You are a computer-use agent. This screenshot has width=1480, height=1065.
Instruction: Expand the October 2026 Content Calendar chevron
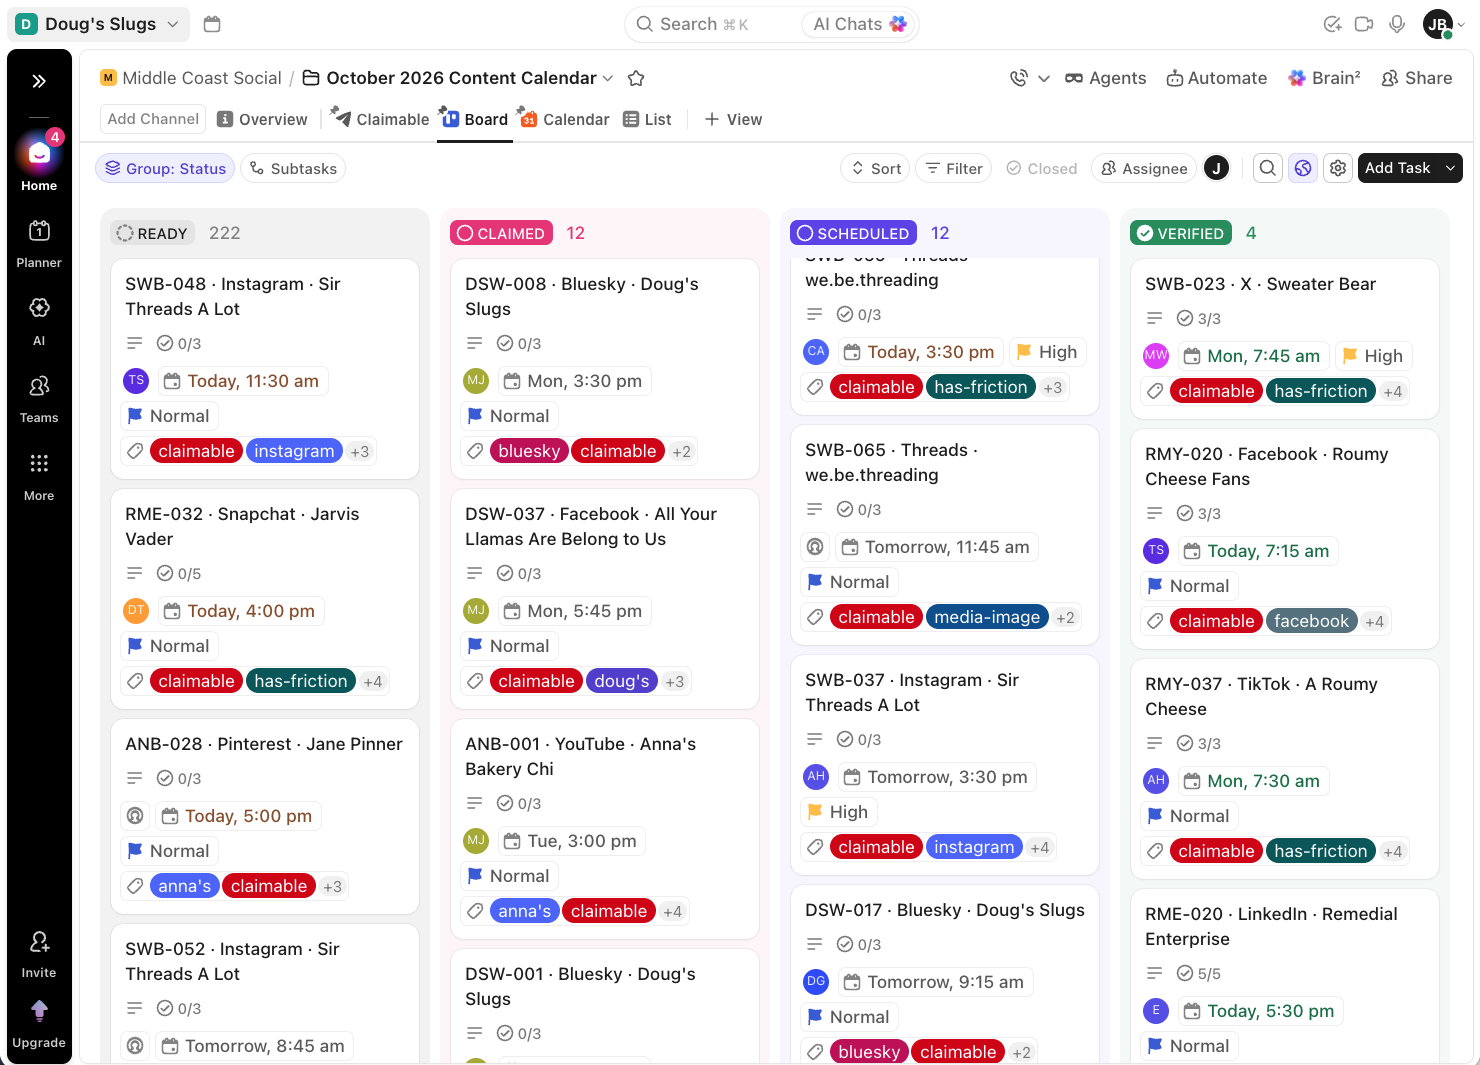pos(608,78)
